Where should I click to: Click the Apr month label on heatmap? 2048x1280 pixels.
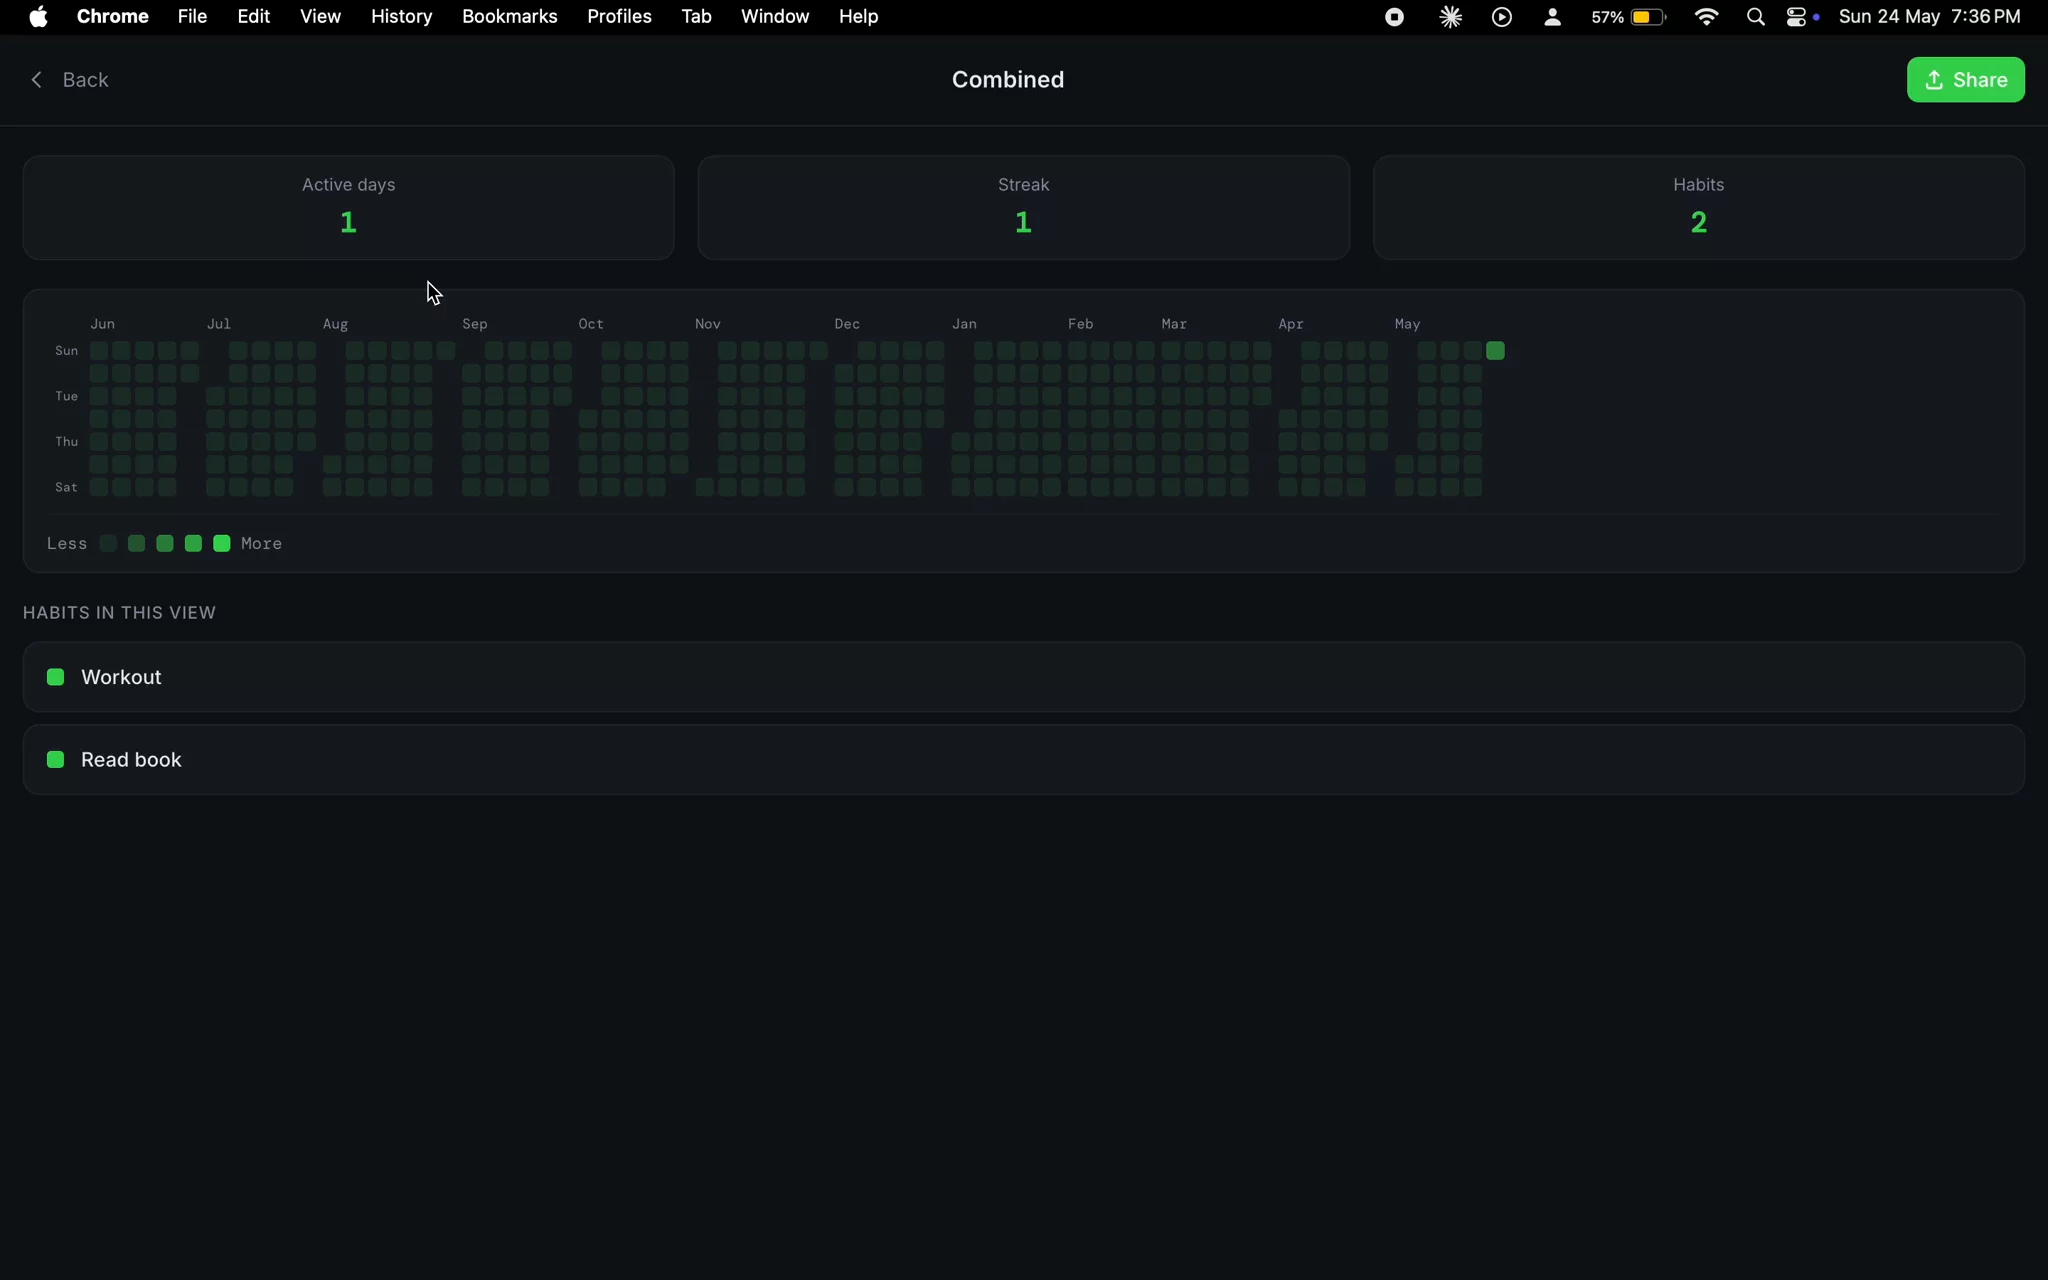tap(1290, 324)
